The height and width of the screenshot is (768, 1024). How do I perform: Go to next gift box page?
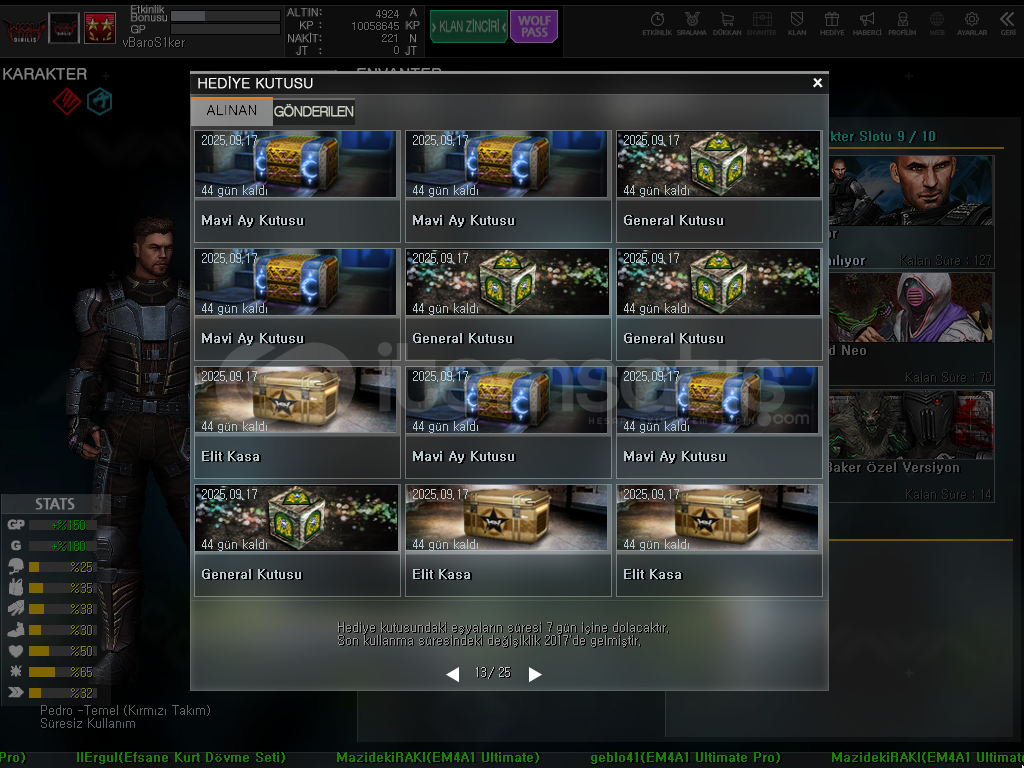pyautogui.click(x=535, y=674)
